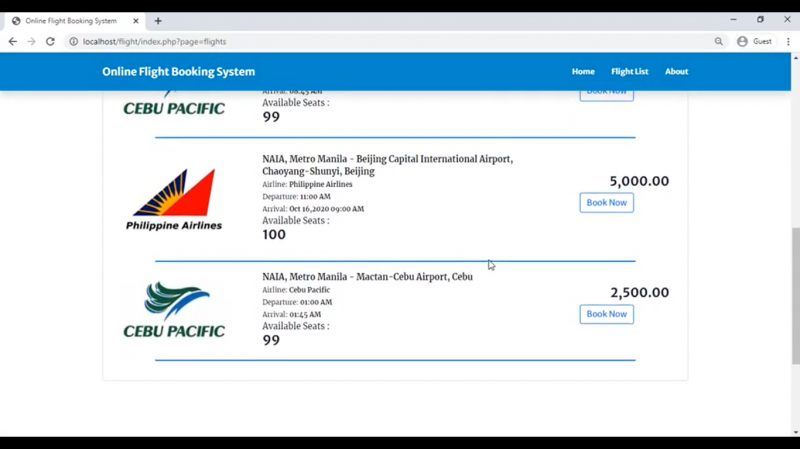The width and height of the screenshot is (800, 449).
Task: Restore down the browser window
Action: tap(760, 19)
